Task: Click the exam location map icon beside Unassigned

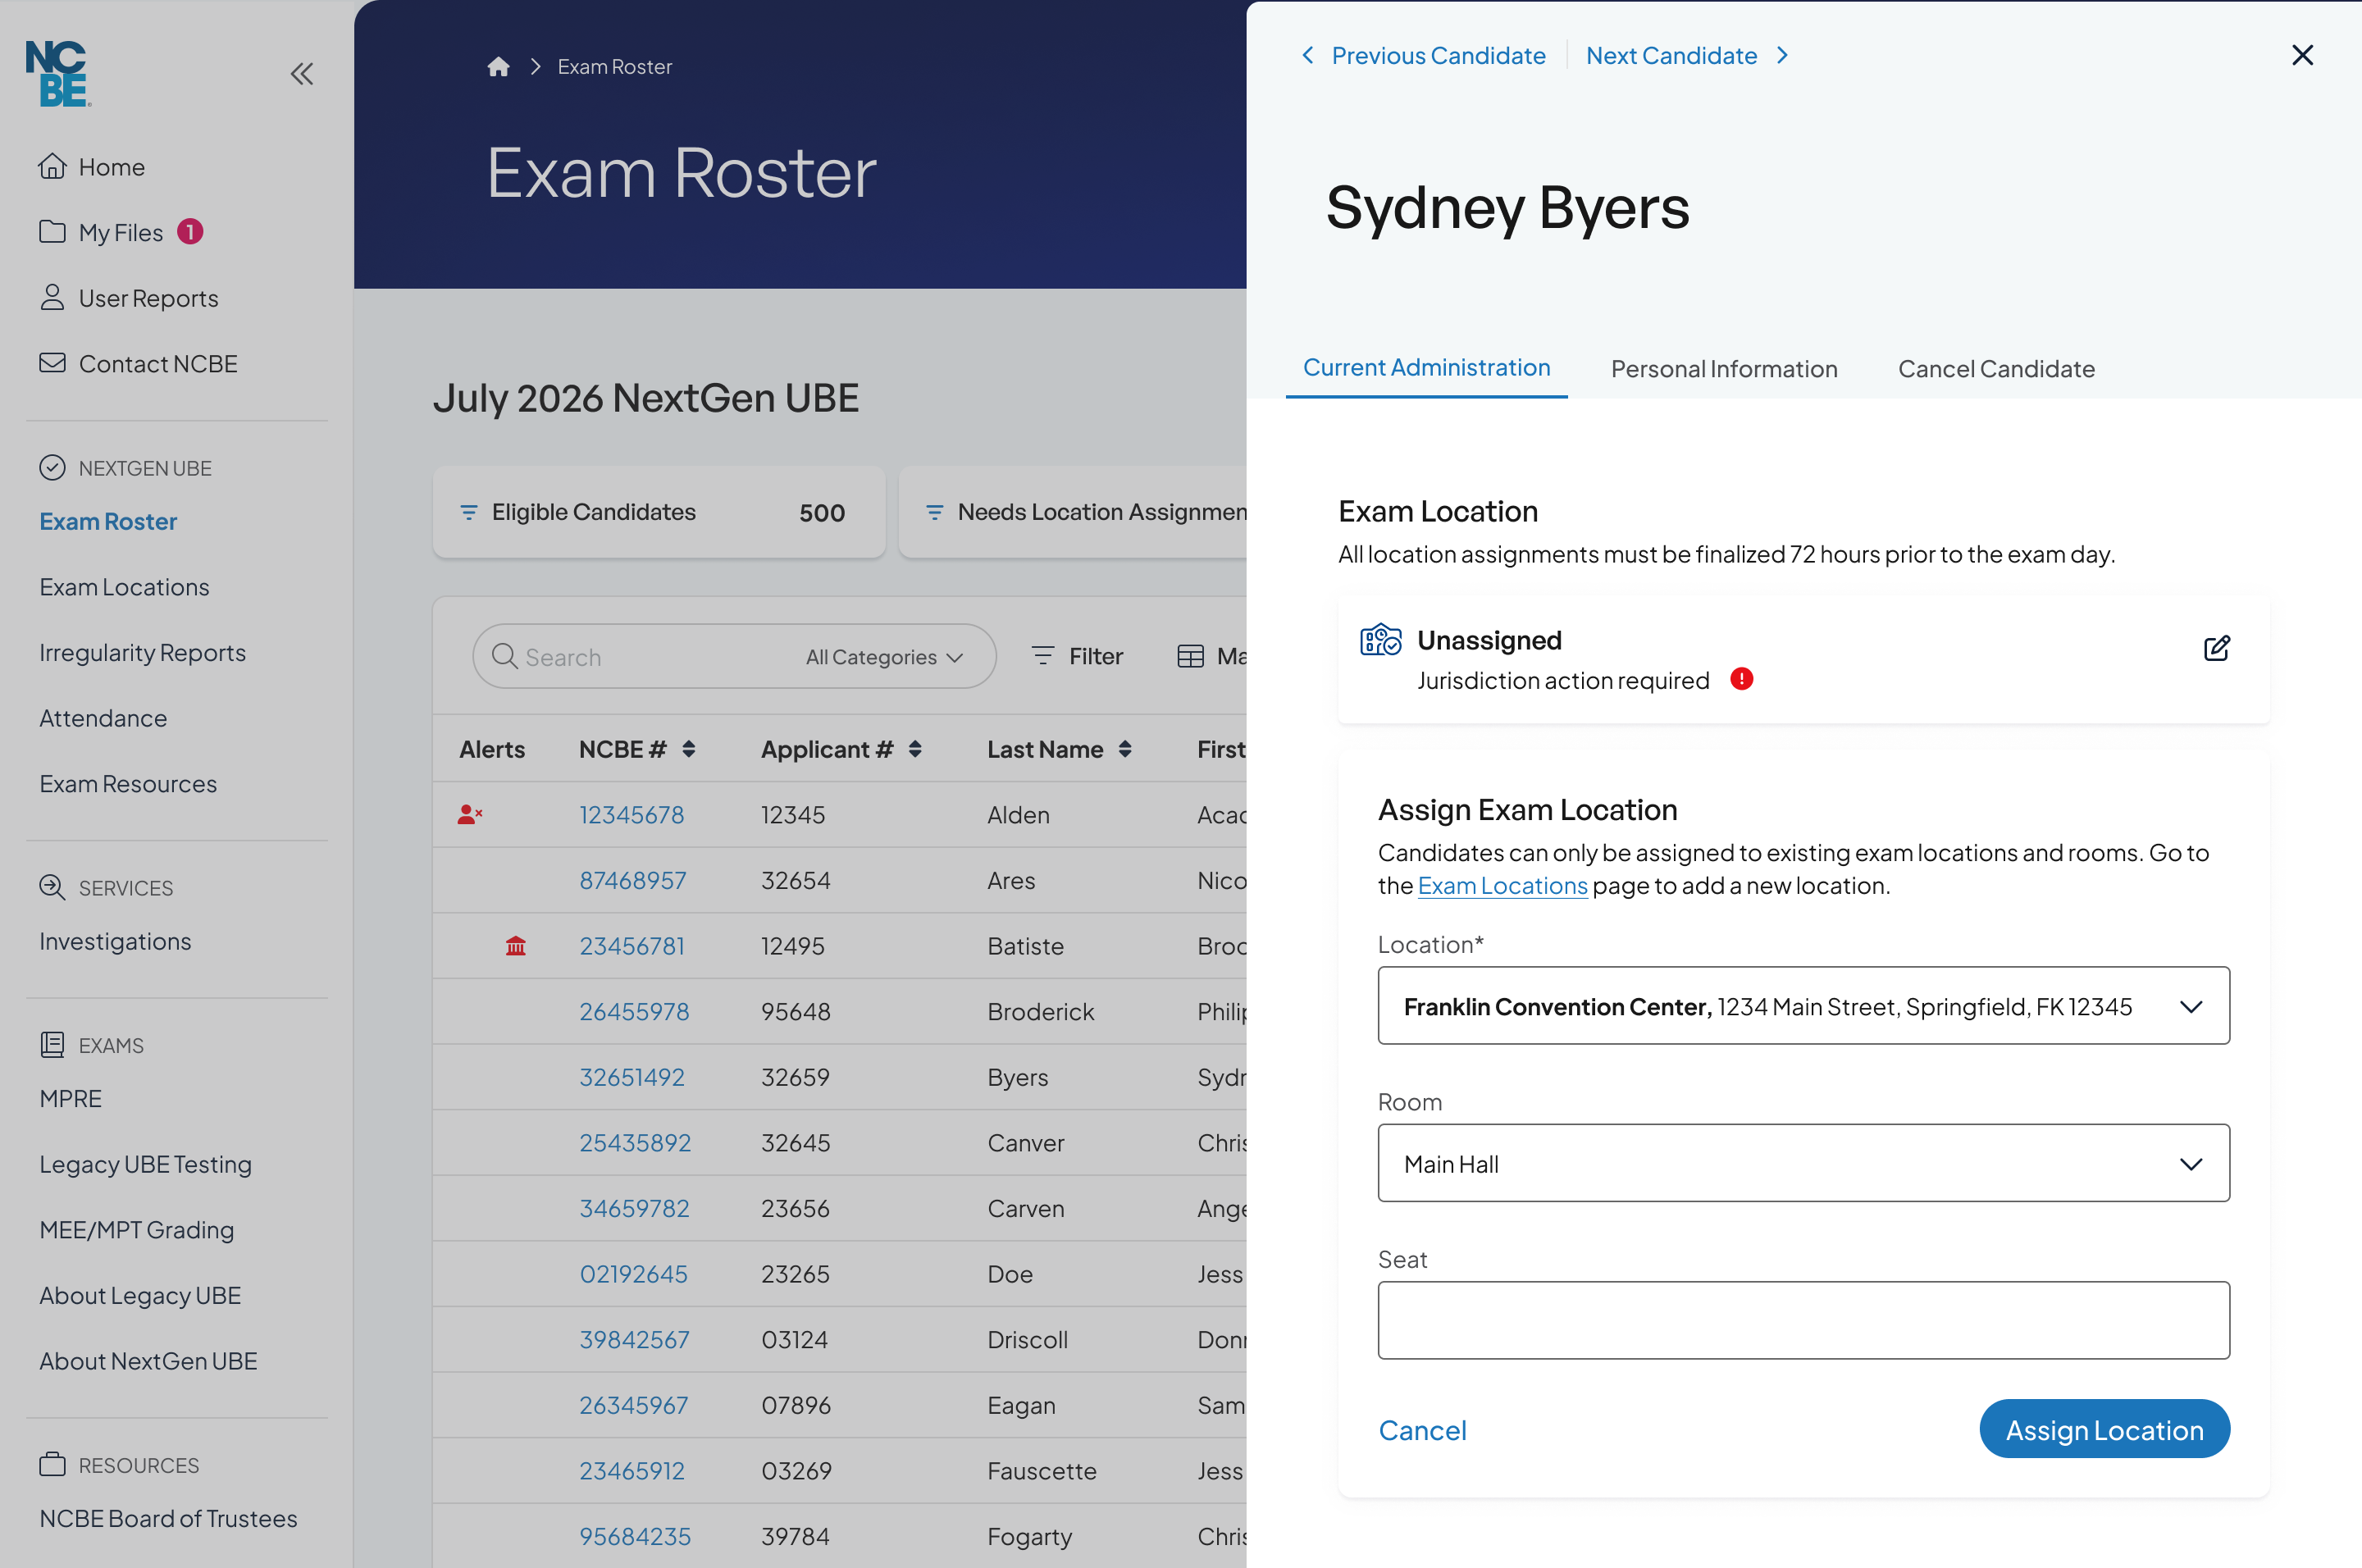Action: click(x=1381, y=640)
